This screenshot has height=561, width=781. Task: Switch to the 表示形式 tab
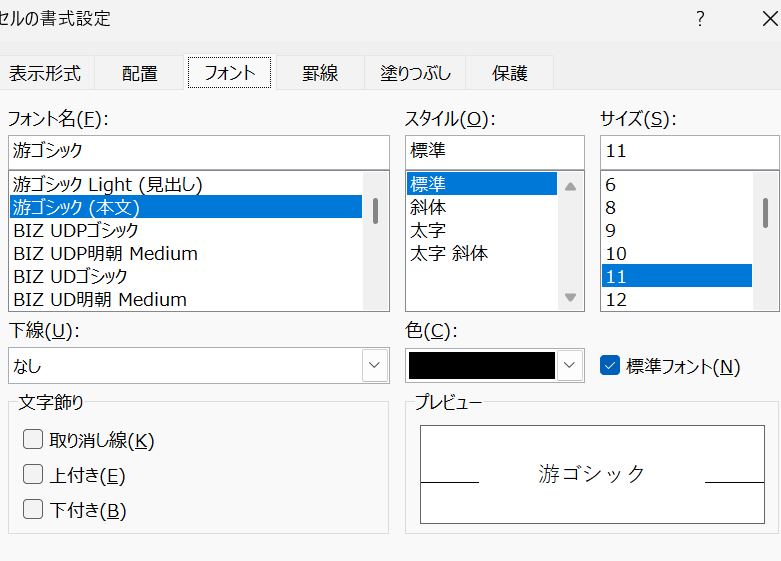(x=44, y=73)
